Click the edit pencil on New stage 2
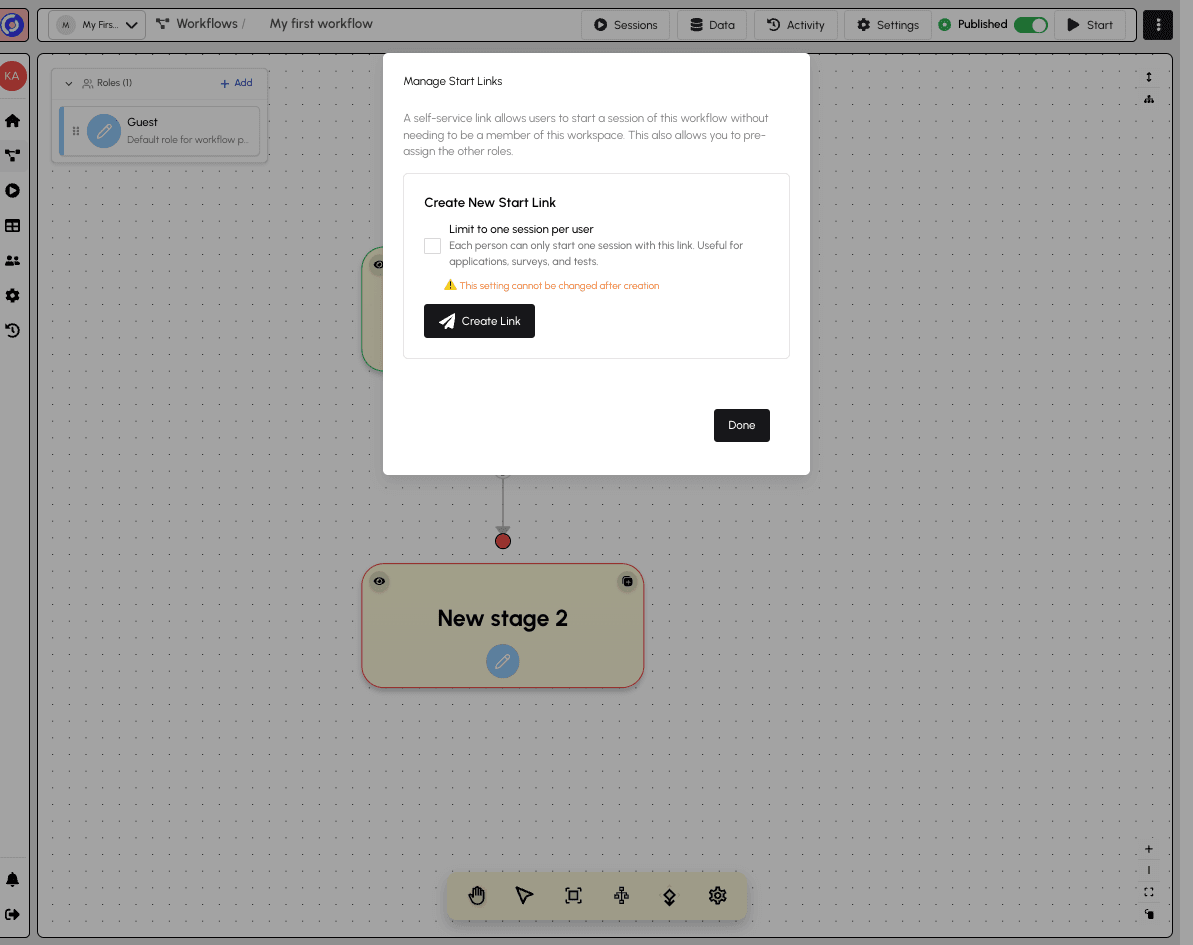 [502, 661]
